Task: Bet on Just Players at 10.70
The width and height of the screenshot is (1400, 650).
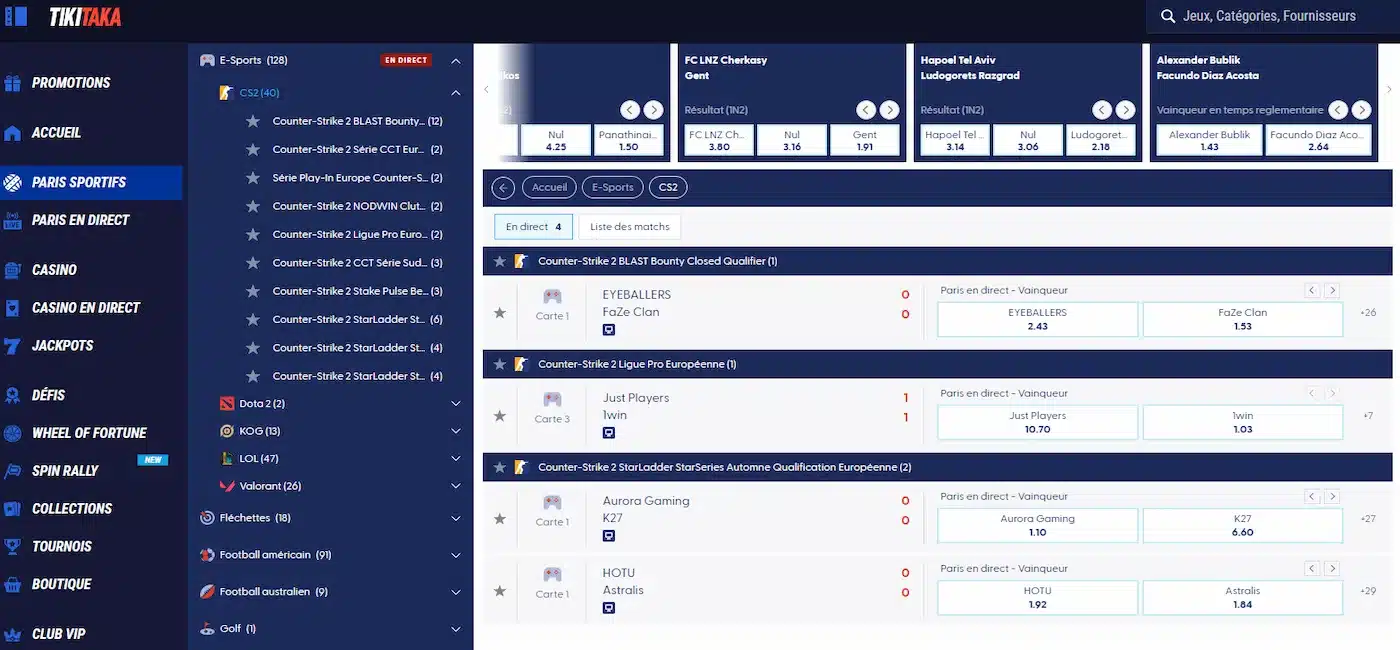Action: tap(1037, 422)
